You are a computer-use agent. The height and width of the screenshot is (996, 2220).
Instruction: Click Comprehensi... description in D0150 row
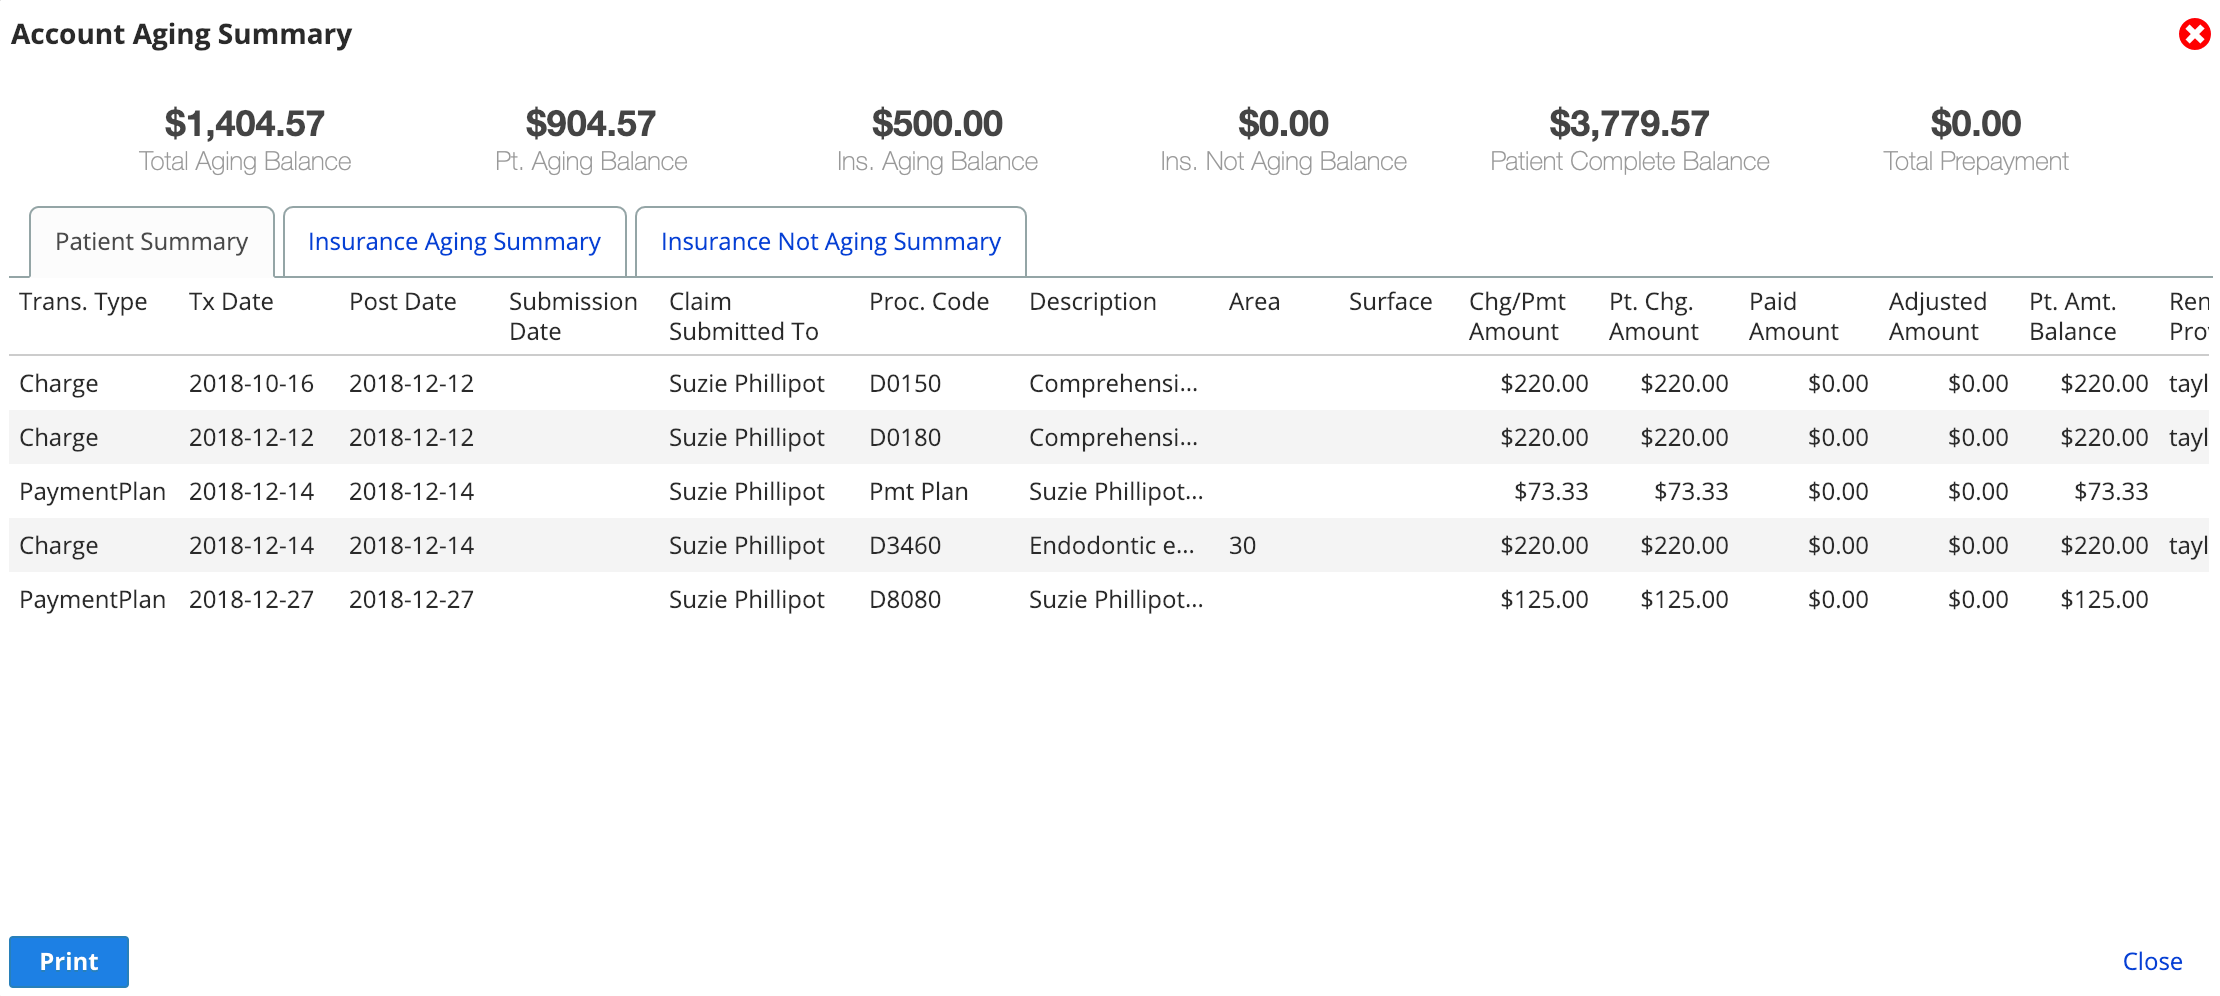[x=1113, y=384]
